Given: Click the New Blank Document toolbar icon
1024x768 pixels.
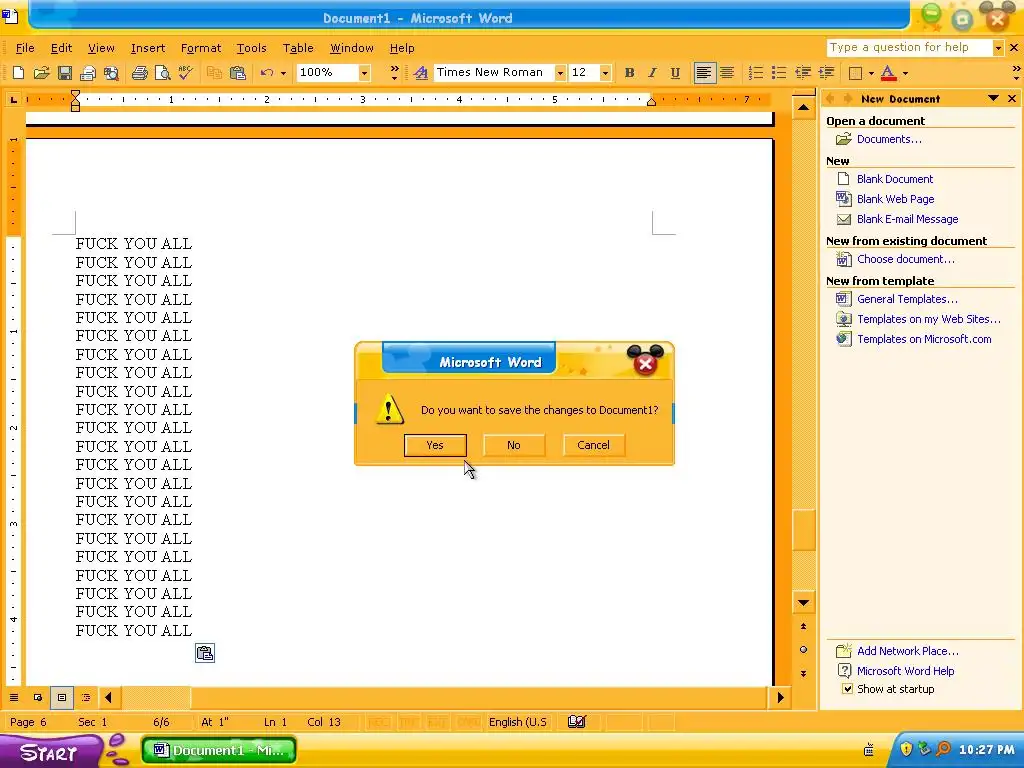Looking at the screenshot, I should tap(18, 72).
